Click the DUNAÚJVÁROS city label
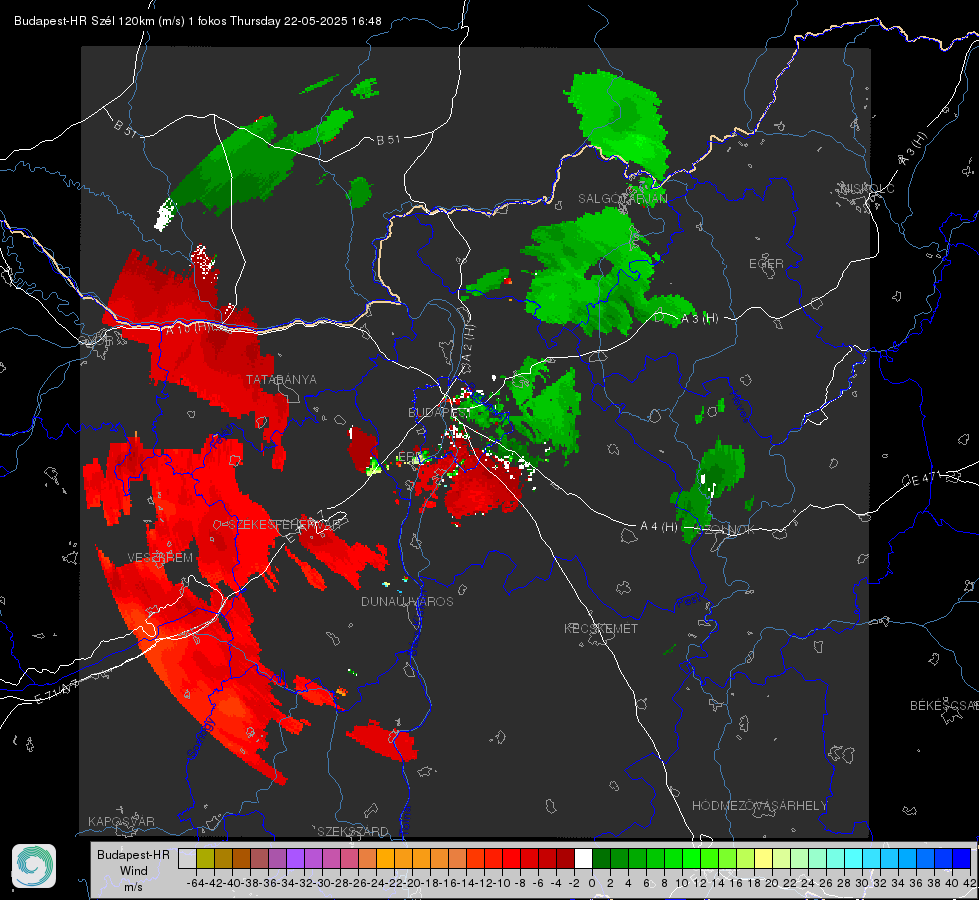The height and width of the screenshot is (900, 979). (x=407, y=601)
